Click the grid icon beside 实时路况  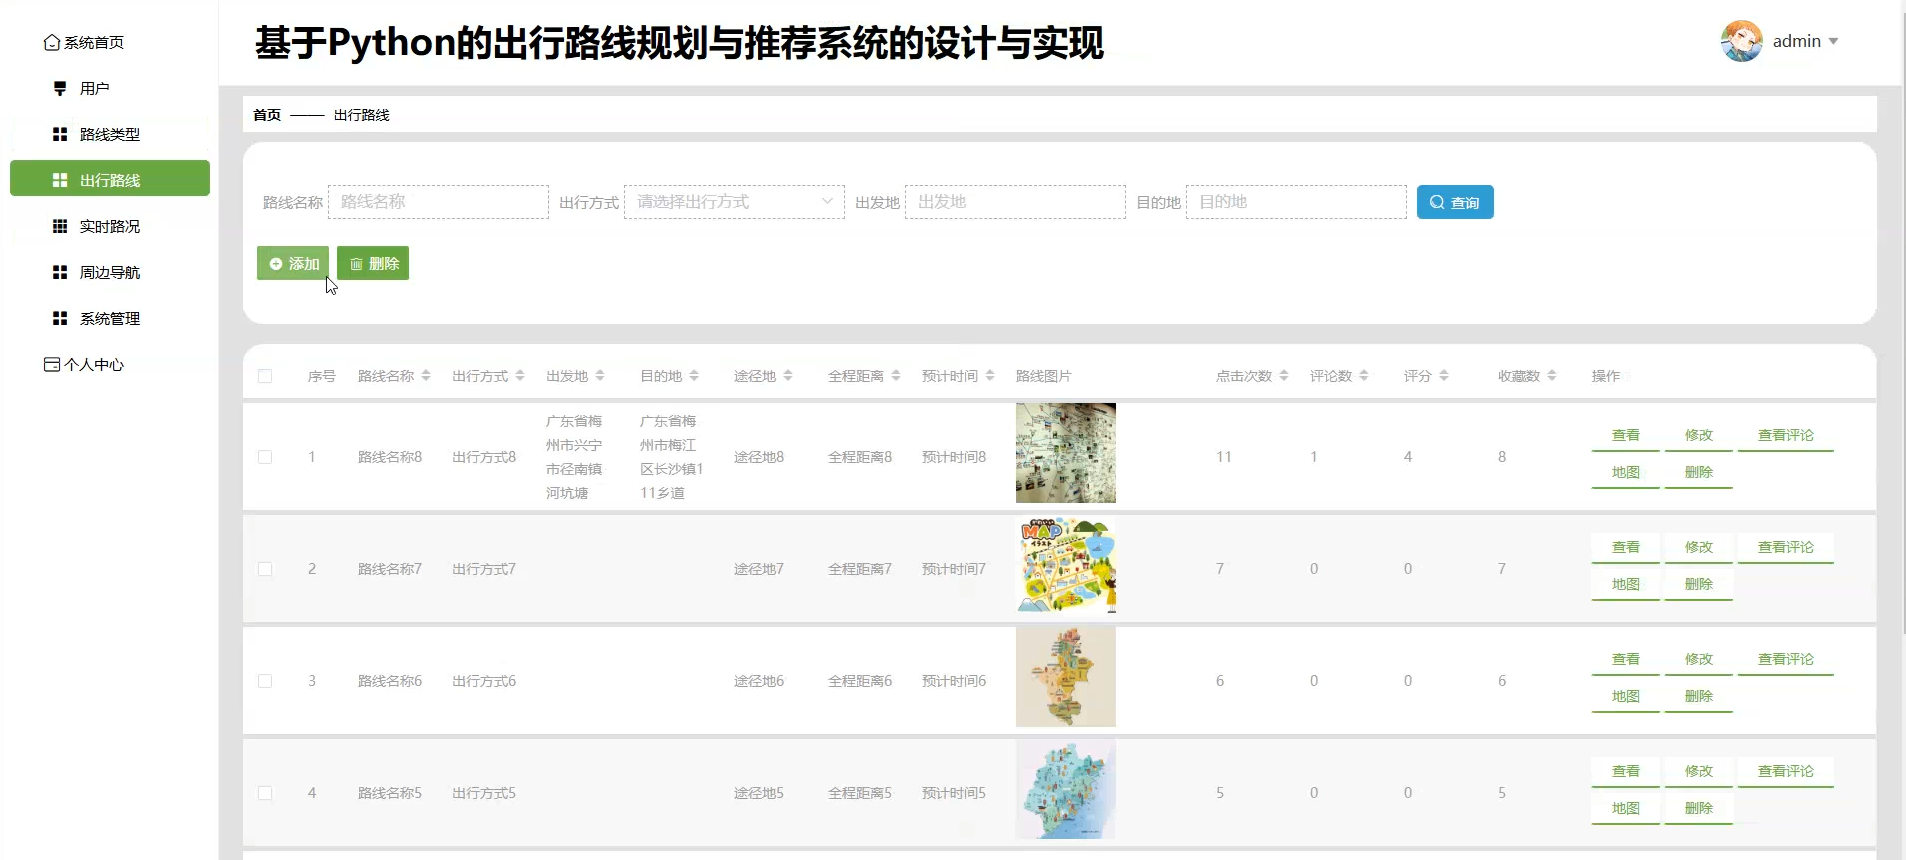point(60,227)
